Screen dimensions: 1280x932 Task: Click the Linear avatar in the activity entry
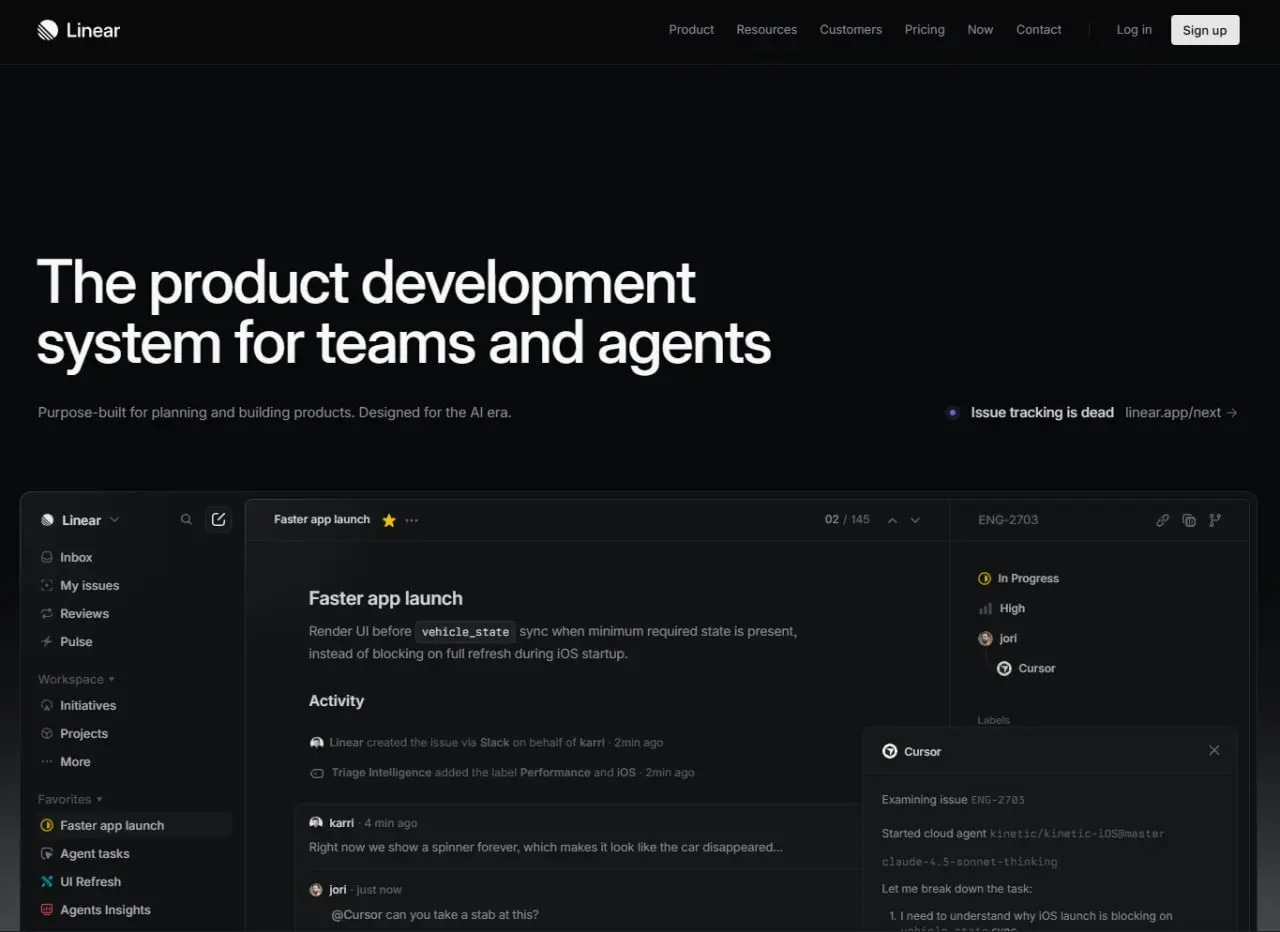[x=317, y=742]
